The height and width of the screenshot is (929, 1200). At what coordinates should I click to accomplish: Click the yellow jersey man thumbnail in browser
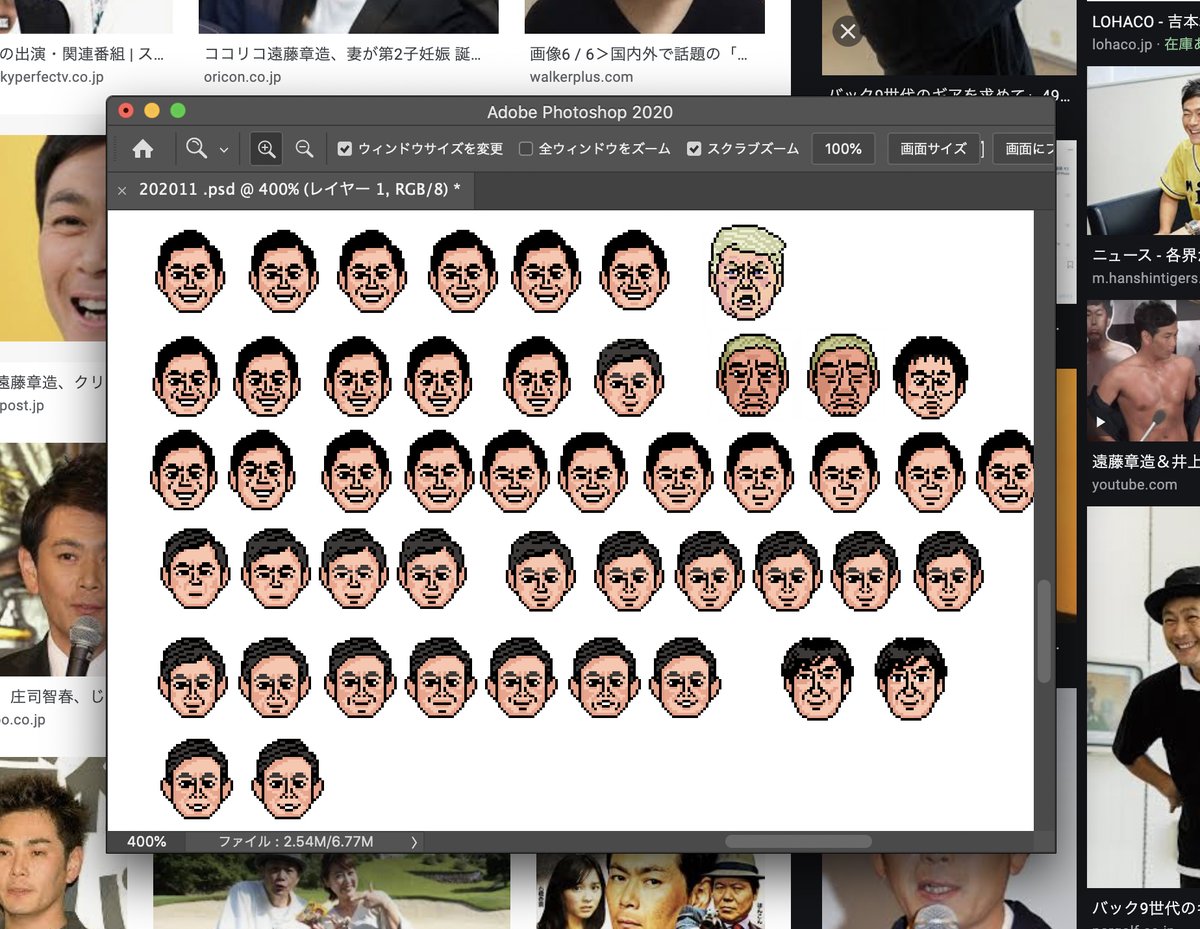tap(1143, 150)
